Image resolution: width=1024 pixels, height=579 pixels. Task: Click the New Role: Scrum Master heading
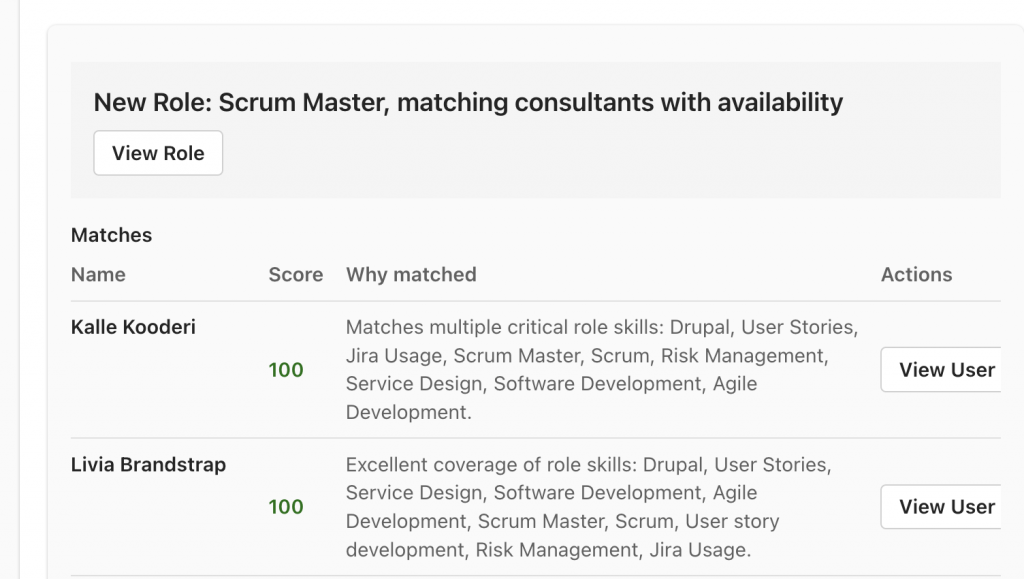[468, 102]
